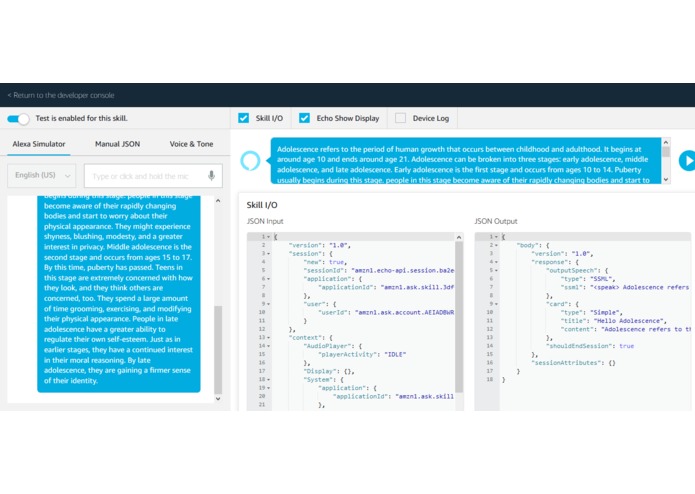Open the English (US) language dropdown
This screenshot has width=695, height=494.
(42, 175)
